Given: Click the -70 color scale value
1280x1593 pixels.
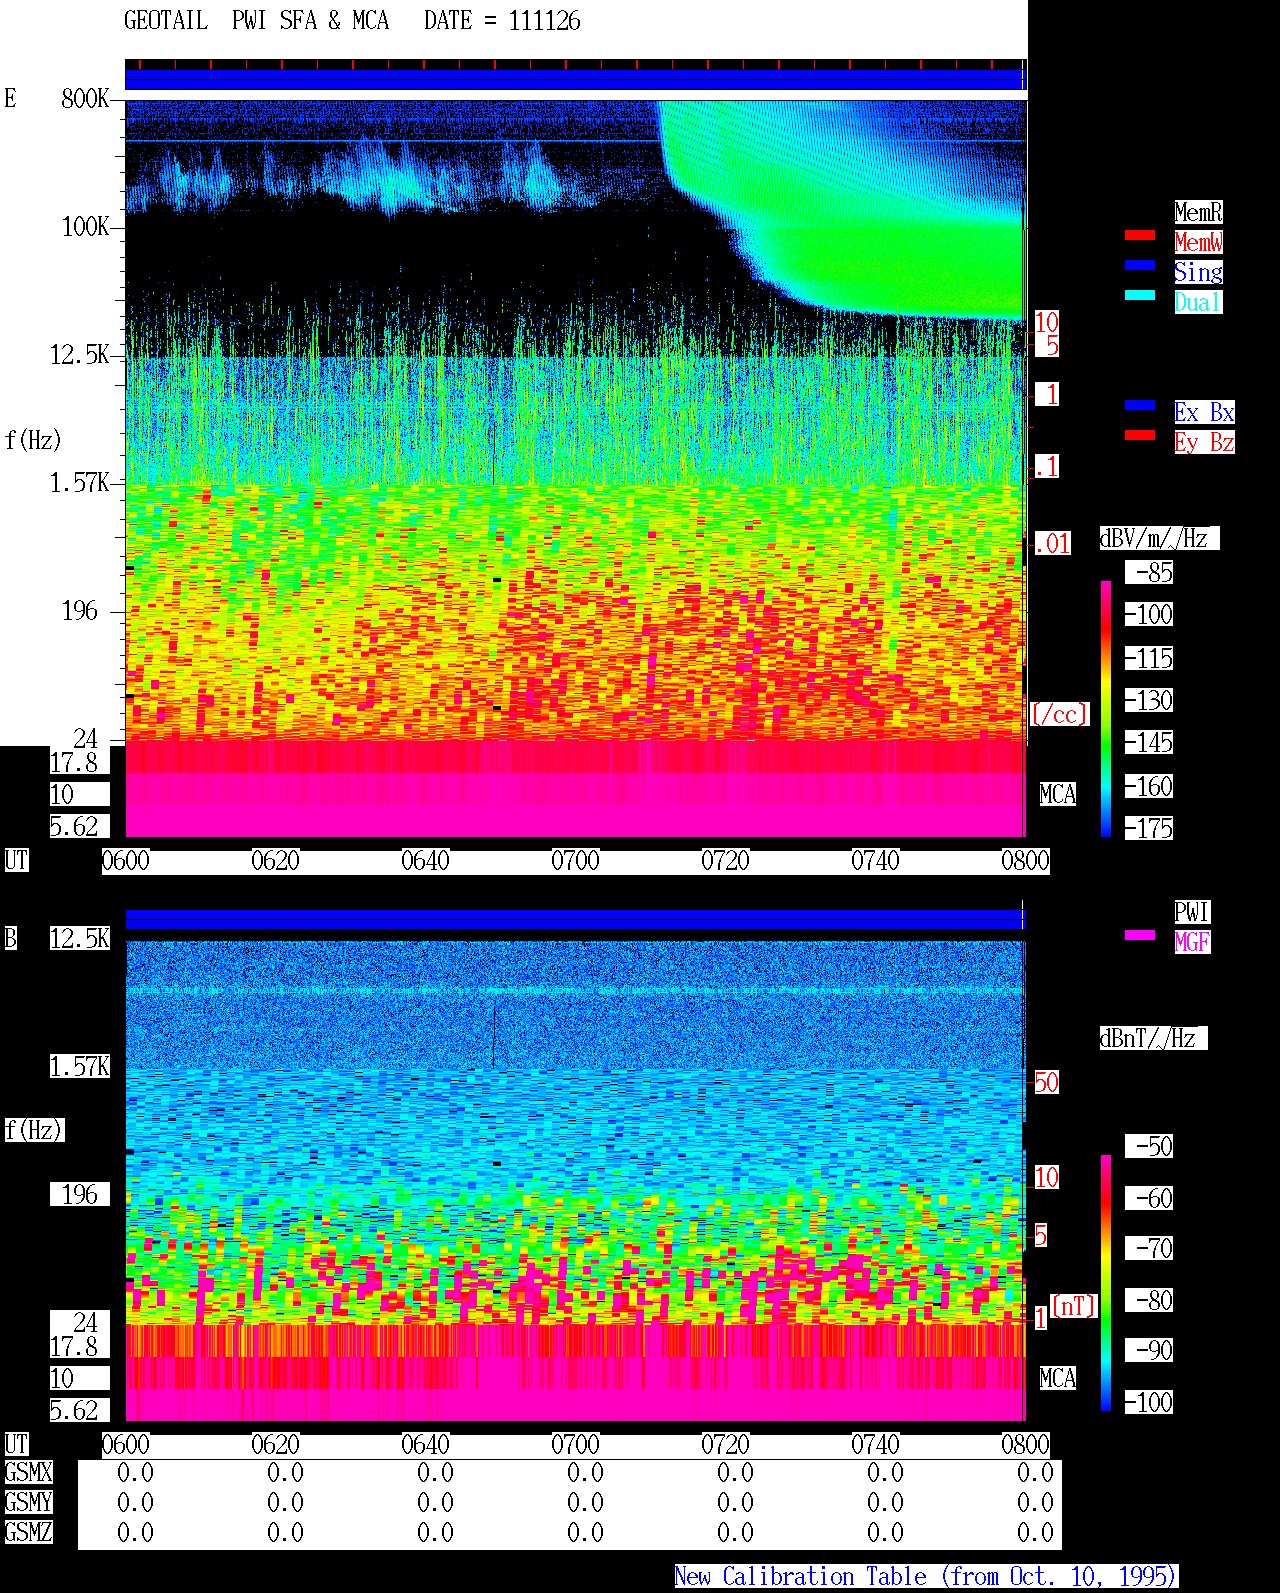Looking at the screenshot, I should (1149, 1248).
